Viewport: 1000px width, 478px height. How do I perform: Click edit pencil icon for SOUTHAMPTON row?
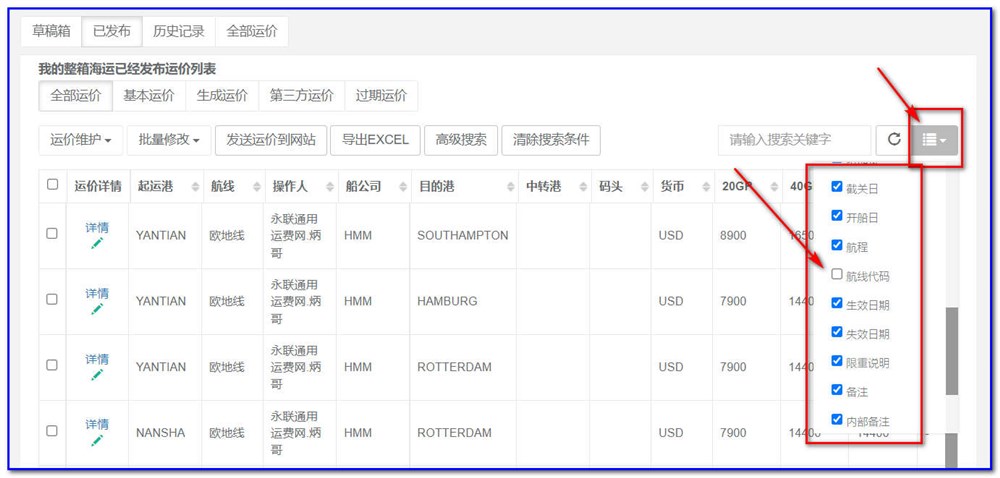coord(97,243)
